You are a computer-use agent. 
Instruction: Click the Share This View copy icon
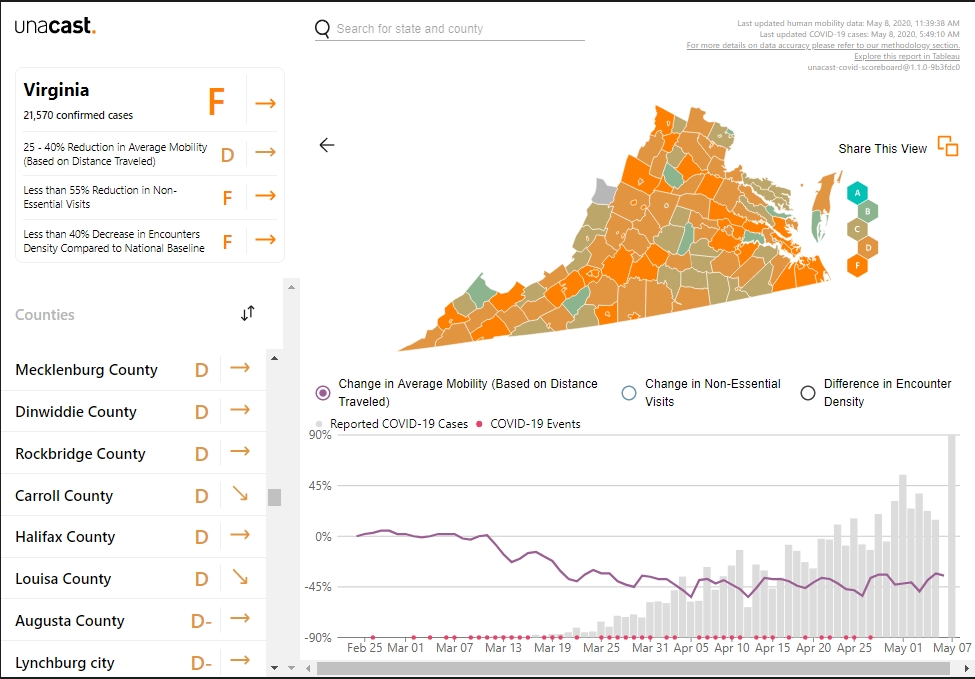(x=948, y=147)
